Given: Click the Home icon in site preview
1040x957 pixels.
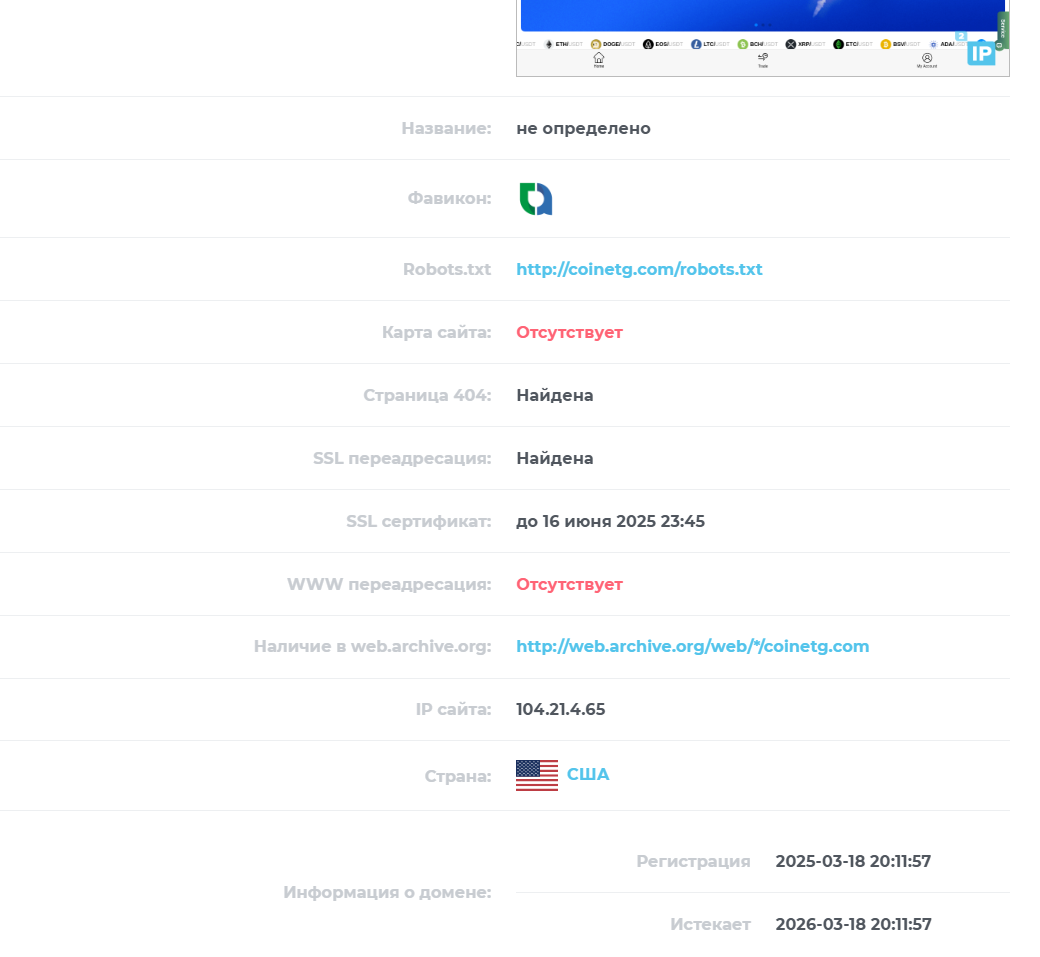Looking at the screenshot, I should pyautogui.click(x=598, y=58).
